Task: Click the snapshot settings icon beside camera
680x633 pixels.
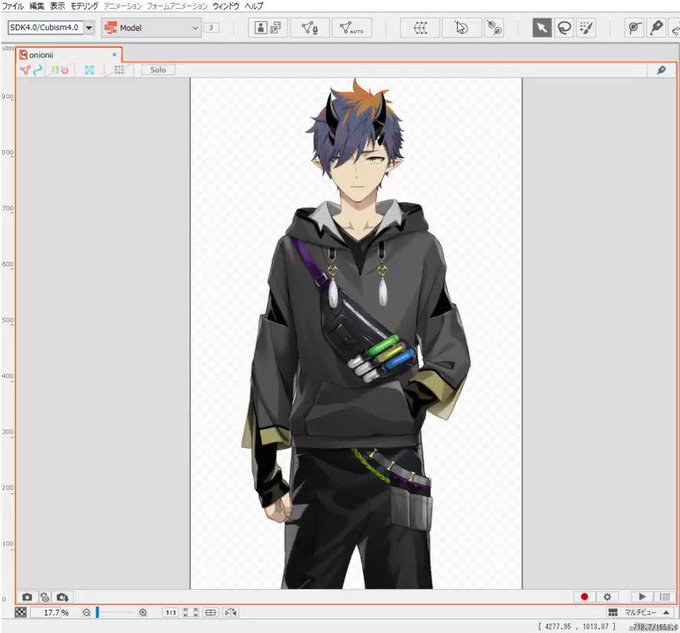Action: coord(45,597)
